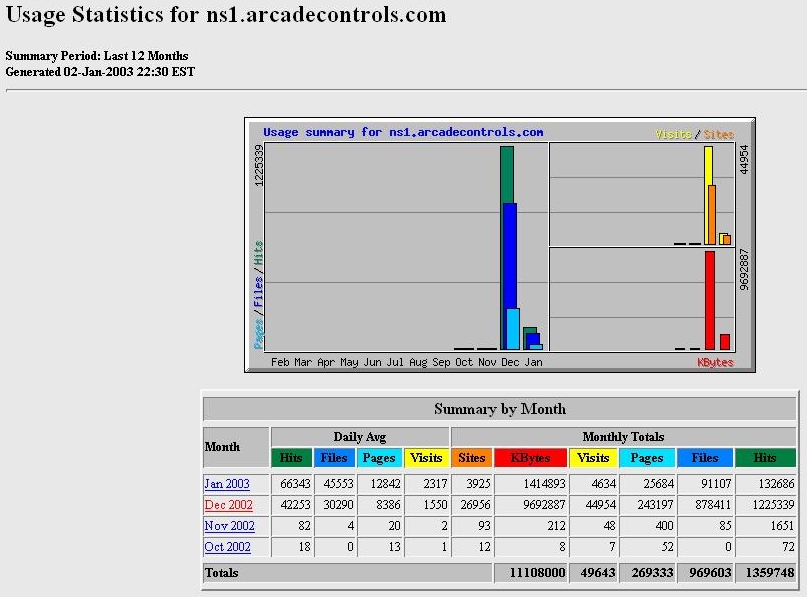Click the tall green December hits bar

[x=507, y=175]
